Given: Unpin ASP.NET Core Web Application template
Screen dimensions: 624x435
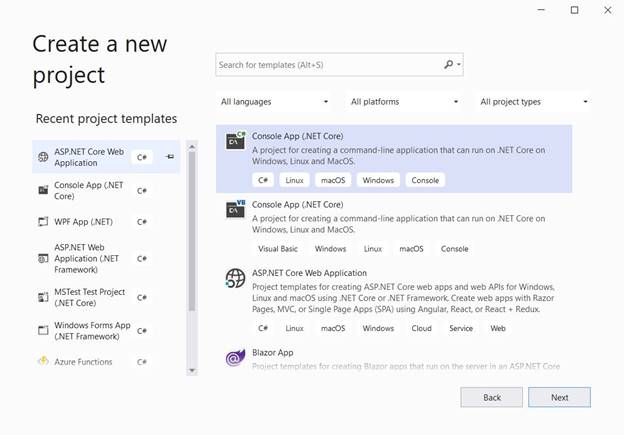Looking at the screenshot, I should tap(170, 157).
